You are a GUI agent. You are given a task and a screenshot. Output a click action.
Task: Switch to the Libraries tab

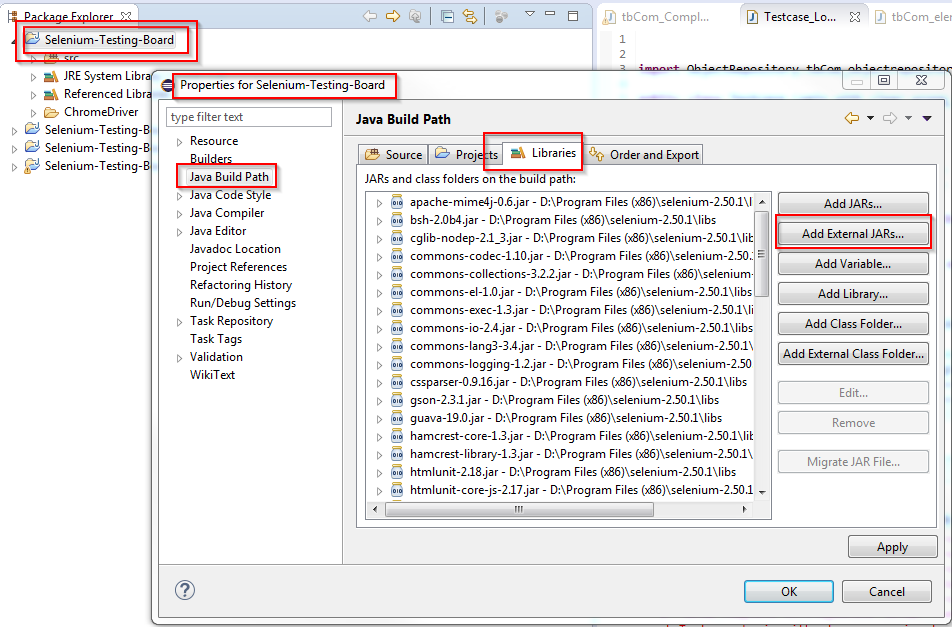[x=543, y=153]
